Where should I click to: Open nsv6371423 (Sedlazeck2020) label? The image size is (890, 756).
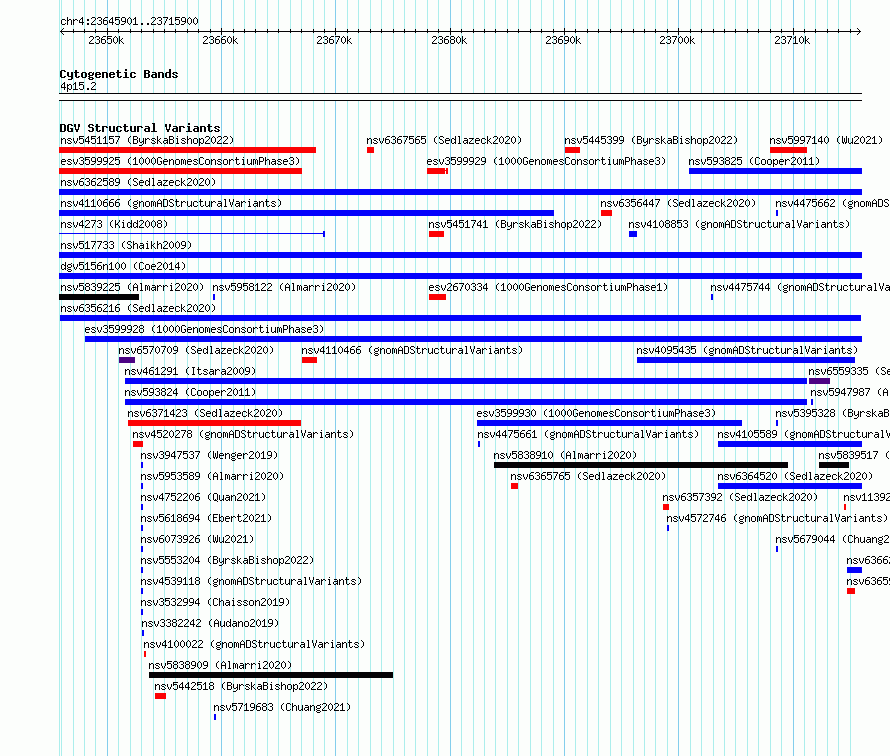coord(205,413)
